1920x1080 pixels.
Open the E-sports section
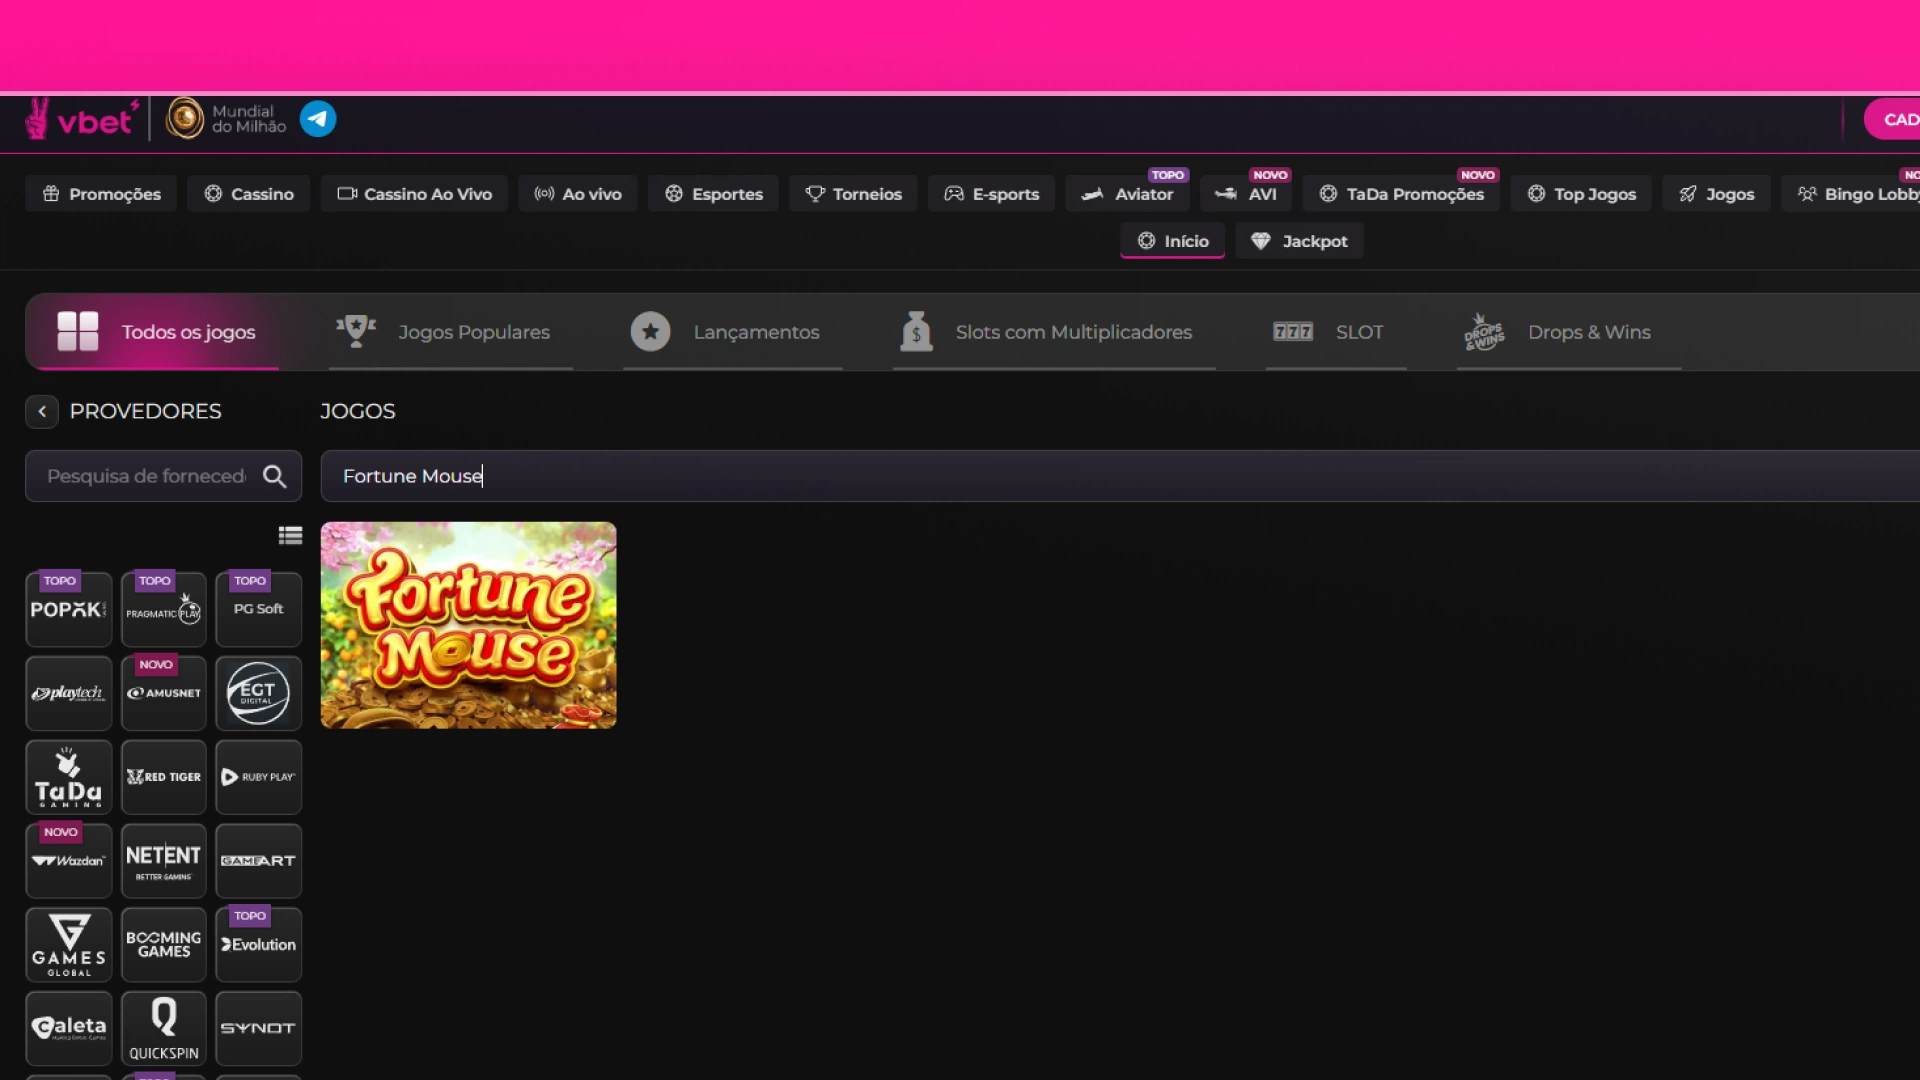(991, 194)
